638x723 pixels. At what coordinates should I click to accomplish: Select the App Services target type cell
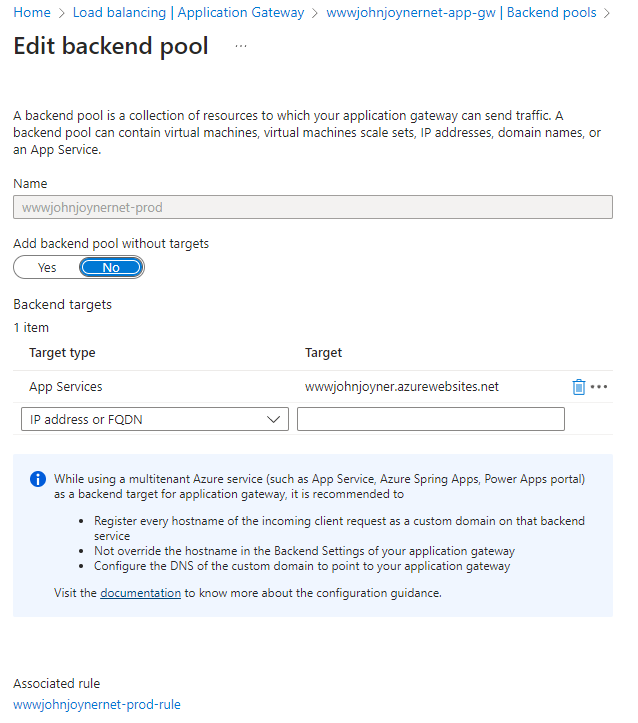click(x=66, y=387)
